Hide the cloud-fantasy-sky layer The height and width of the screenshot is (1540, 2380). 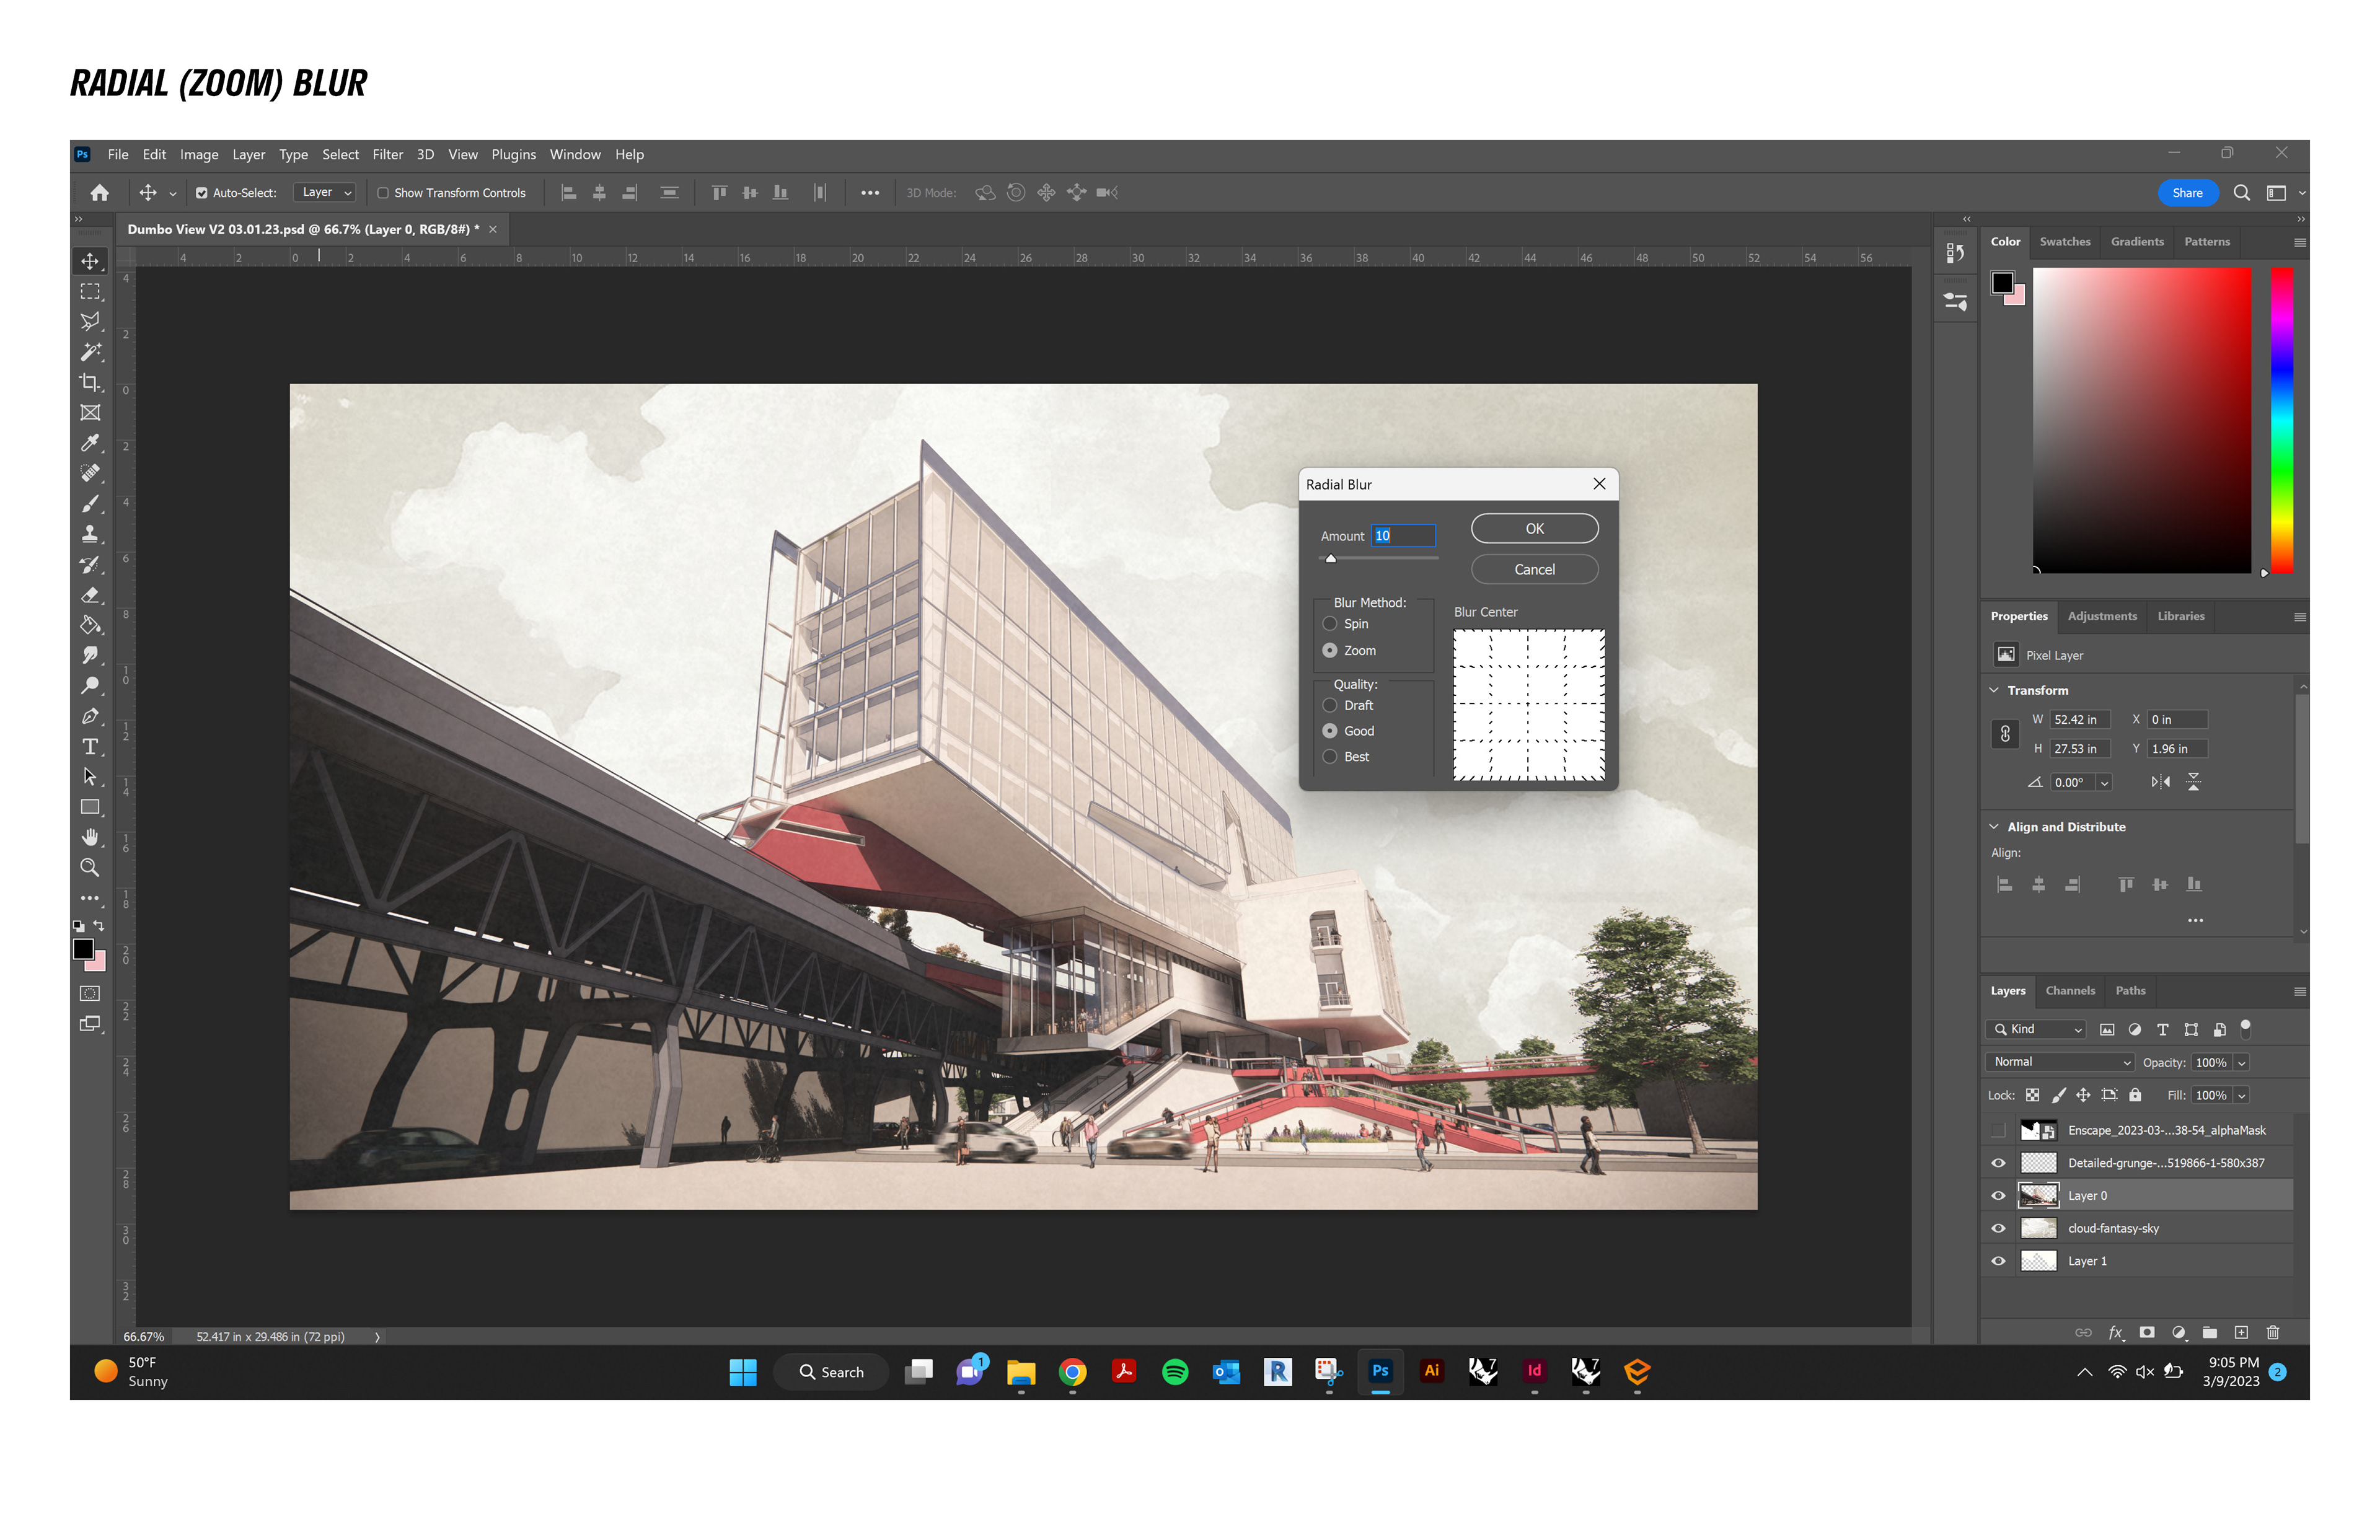click(1998, 1228)
